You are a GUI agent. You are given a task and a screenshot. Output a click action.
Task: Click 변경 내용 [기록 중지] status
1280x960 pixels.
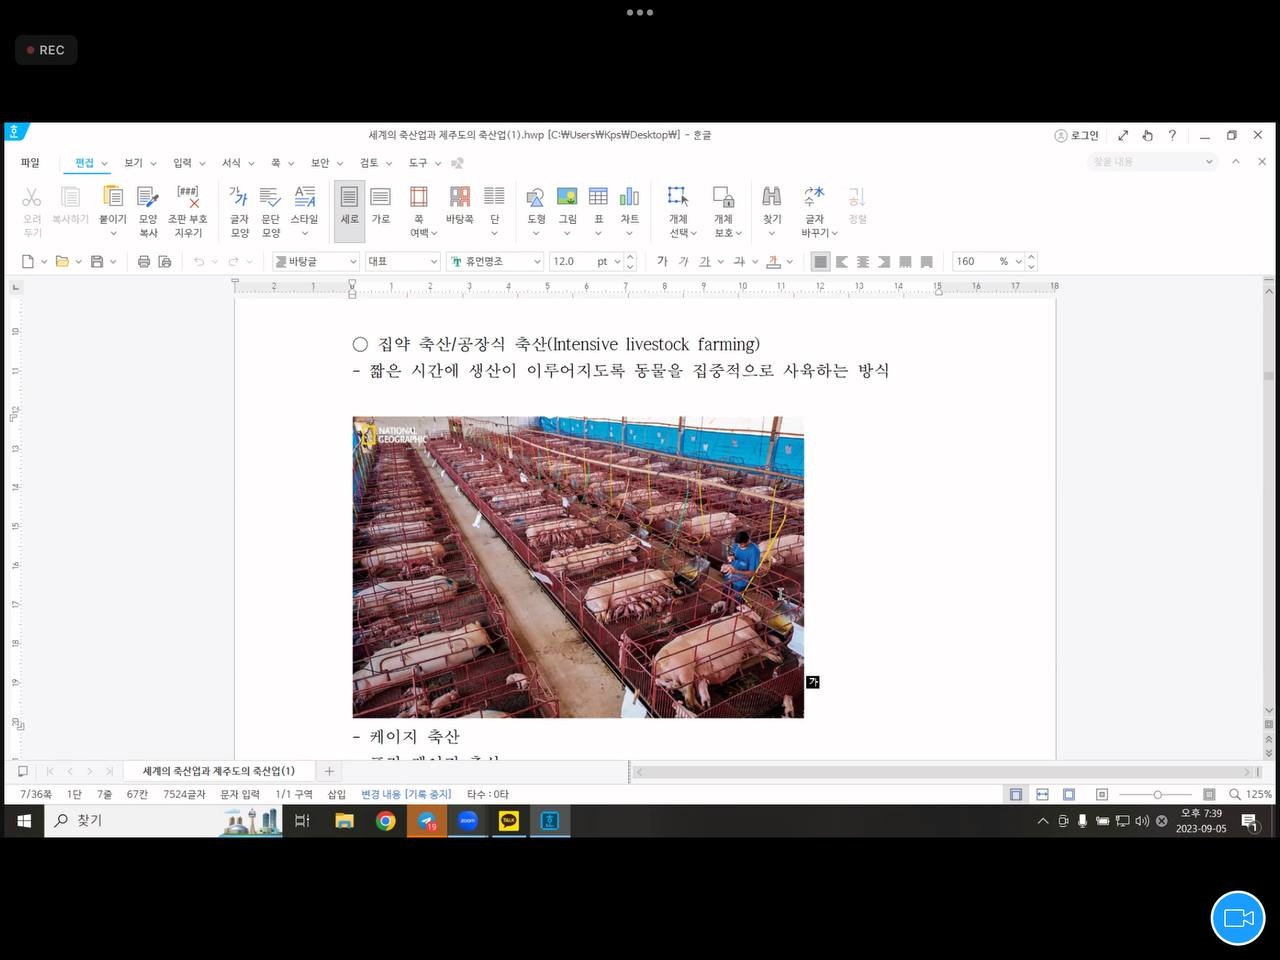(x=406, y=794)
